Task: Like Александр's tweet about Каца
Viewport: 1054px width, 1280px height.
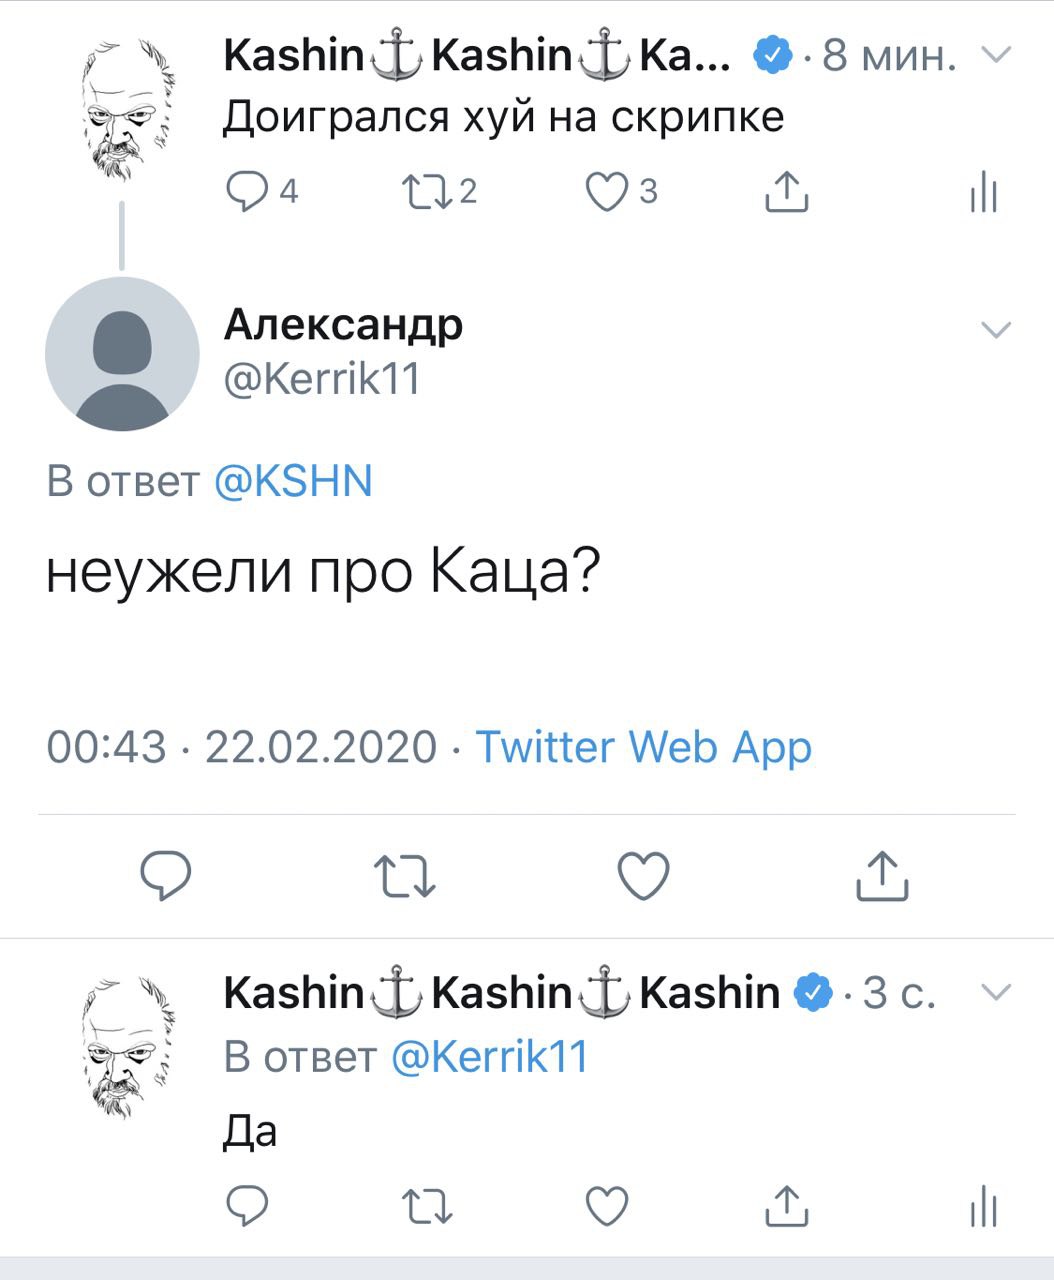Action: [x=642, y=876]
